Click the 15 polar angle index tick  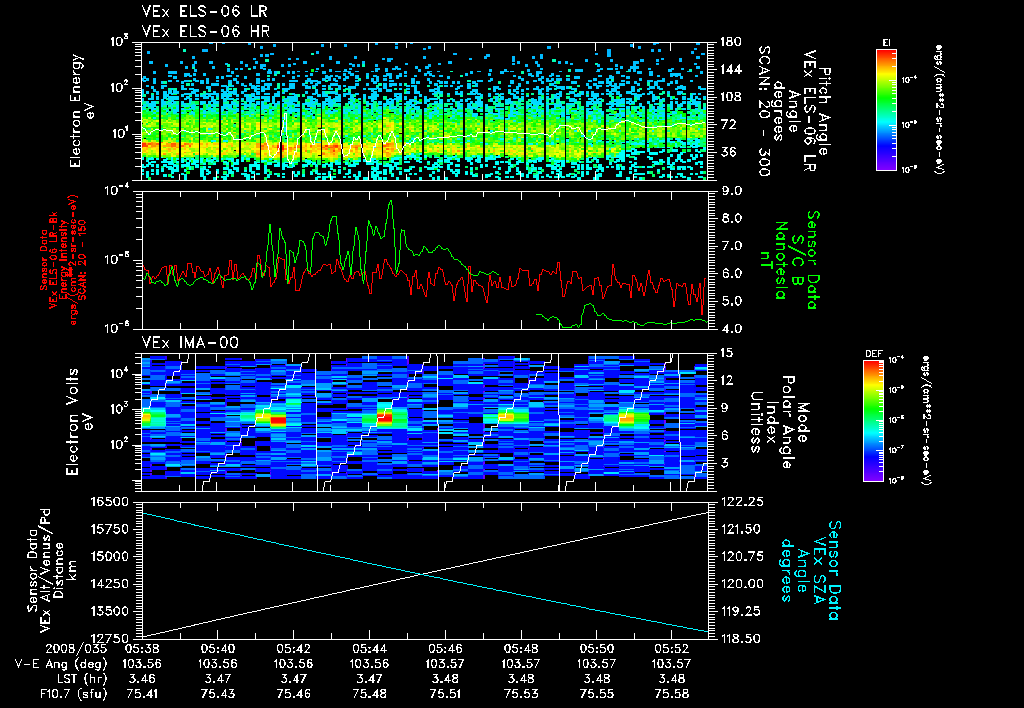726,353
